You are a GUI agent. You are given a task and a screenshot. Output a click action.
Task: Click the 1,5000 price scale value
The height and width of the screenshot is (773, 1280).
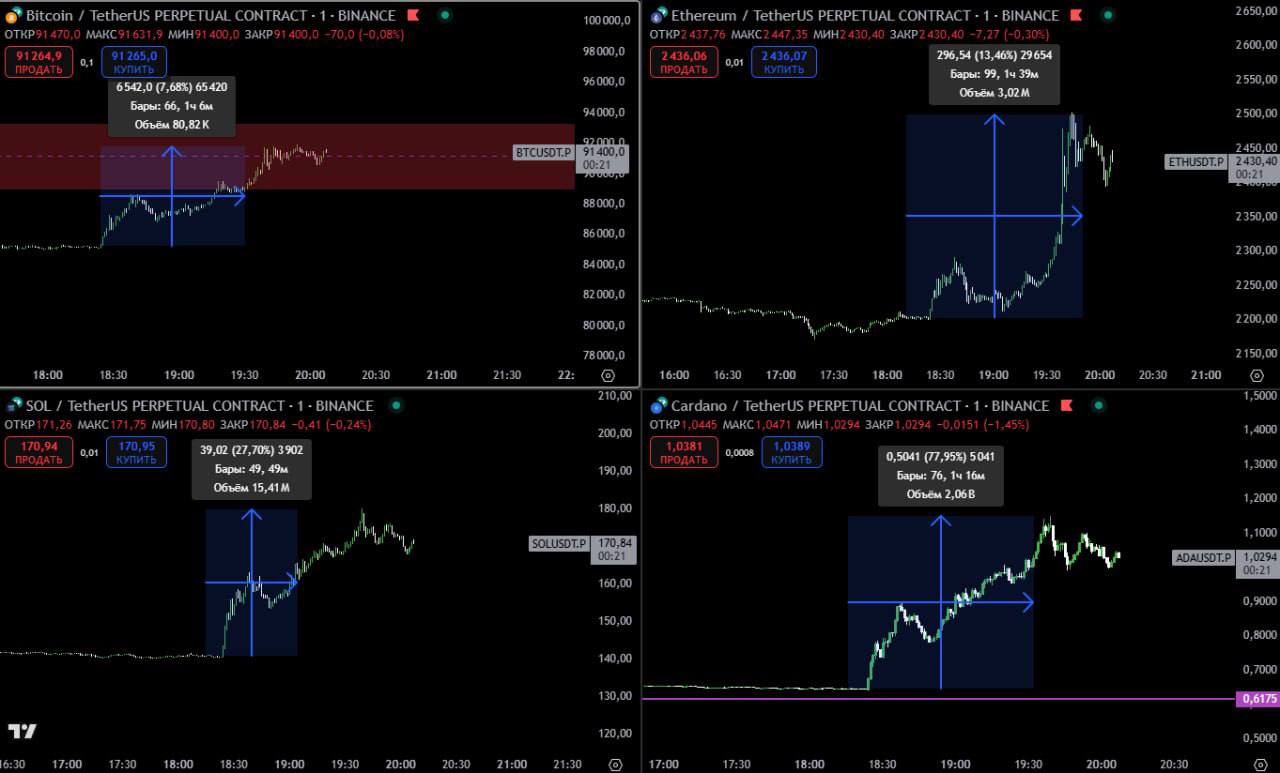tap(1258, 397)
